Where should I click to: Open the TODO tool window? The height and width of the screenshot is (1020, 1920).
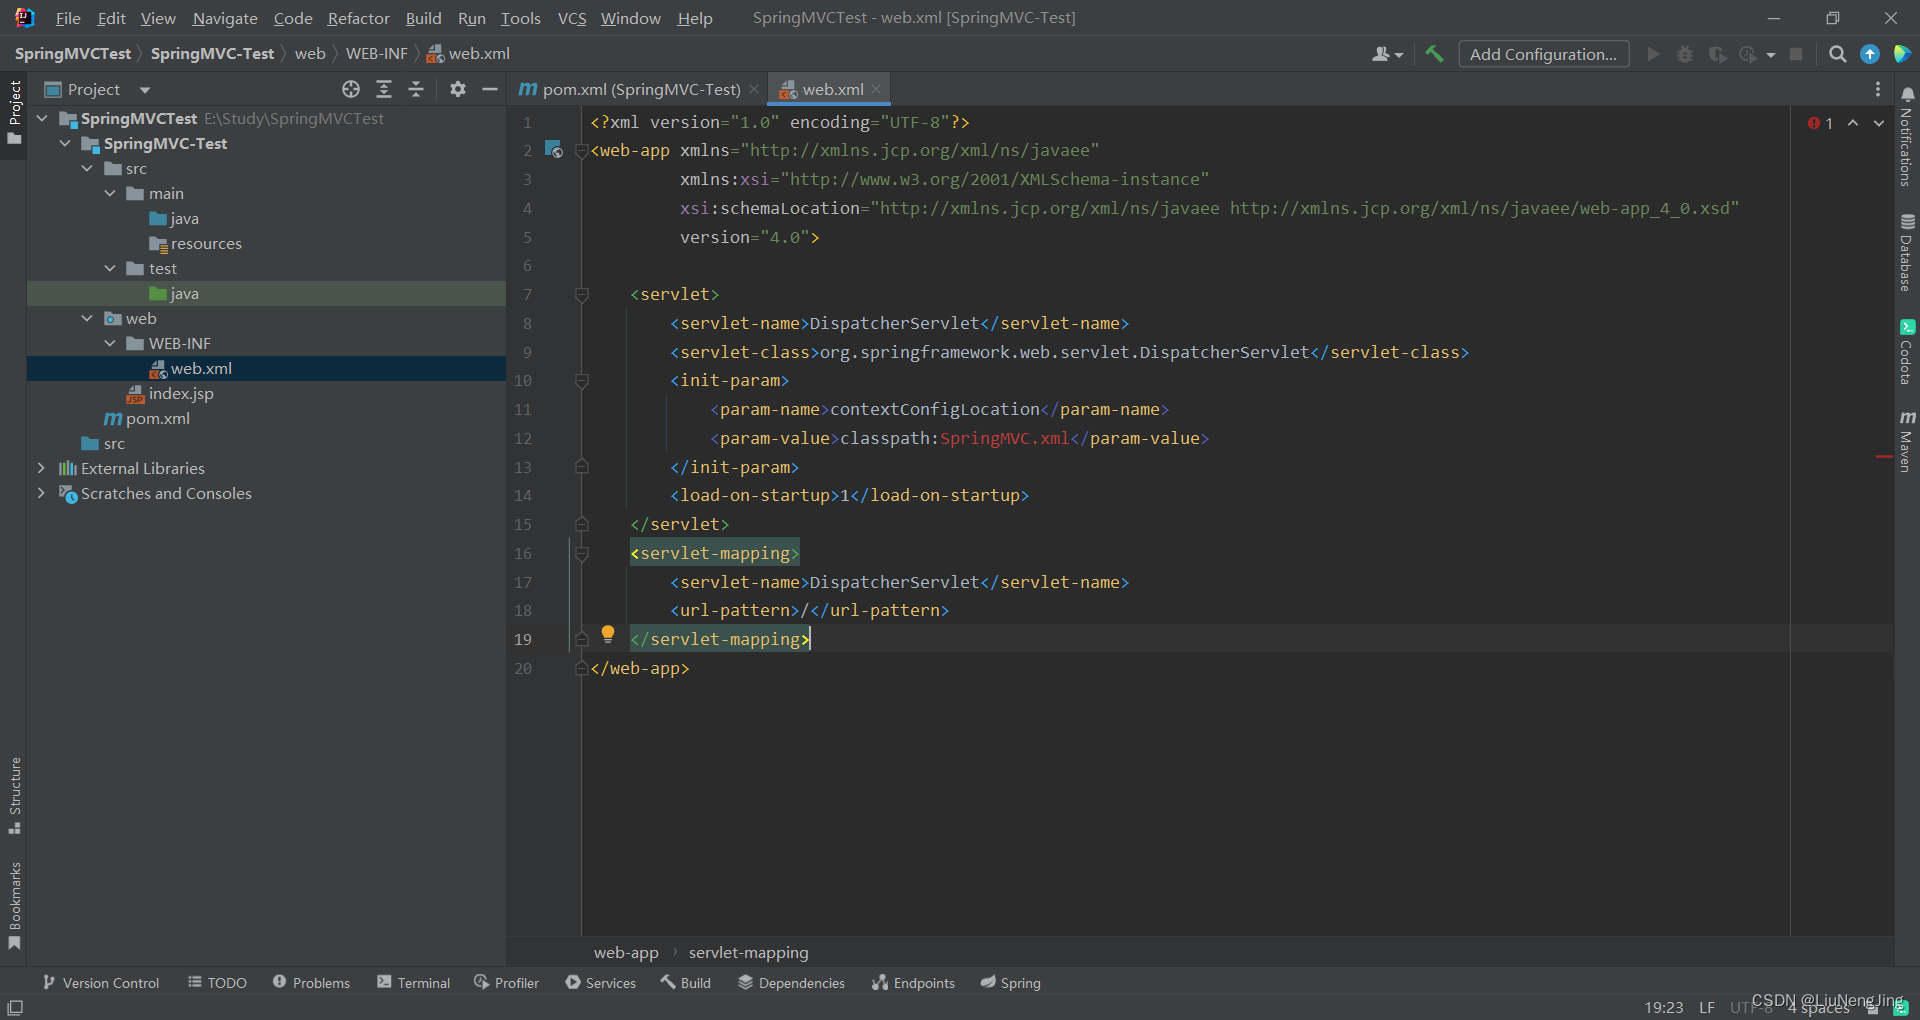[x=217, y=983]
